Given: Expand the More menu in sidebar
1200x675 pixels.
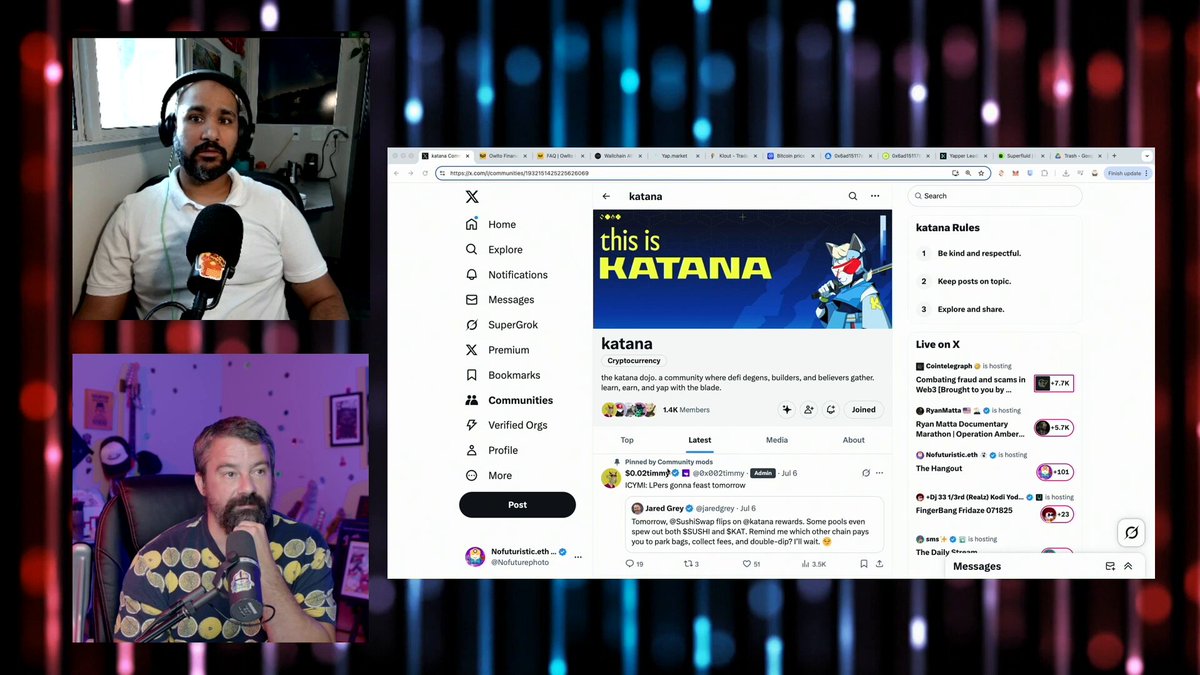Looking at the screenshot, I should [489, 475].
